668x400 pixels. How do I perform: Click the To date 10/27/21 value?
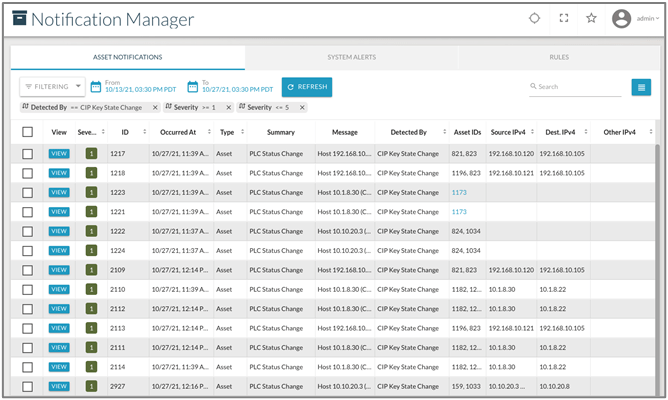(x=237, y=89)
